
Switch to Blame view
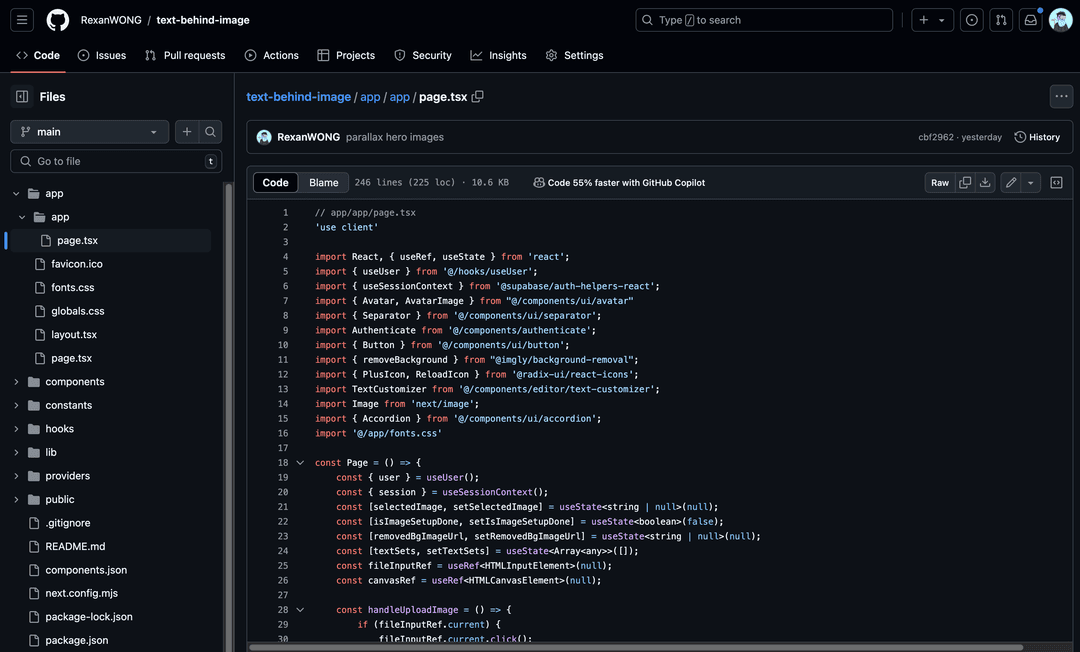(323, 183)
